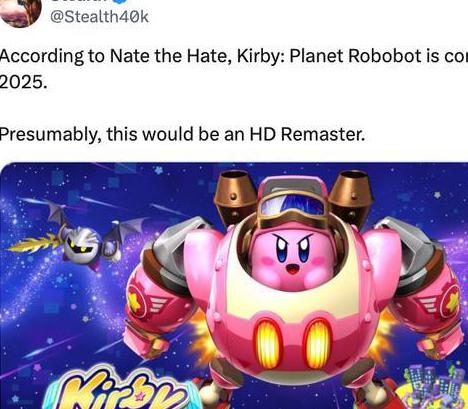This screenshot has height=409, width=468.
Task: Click the left glowing orange vent
Action: [x=268, y=343]
